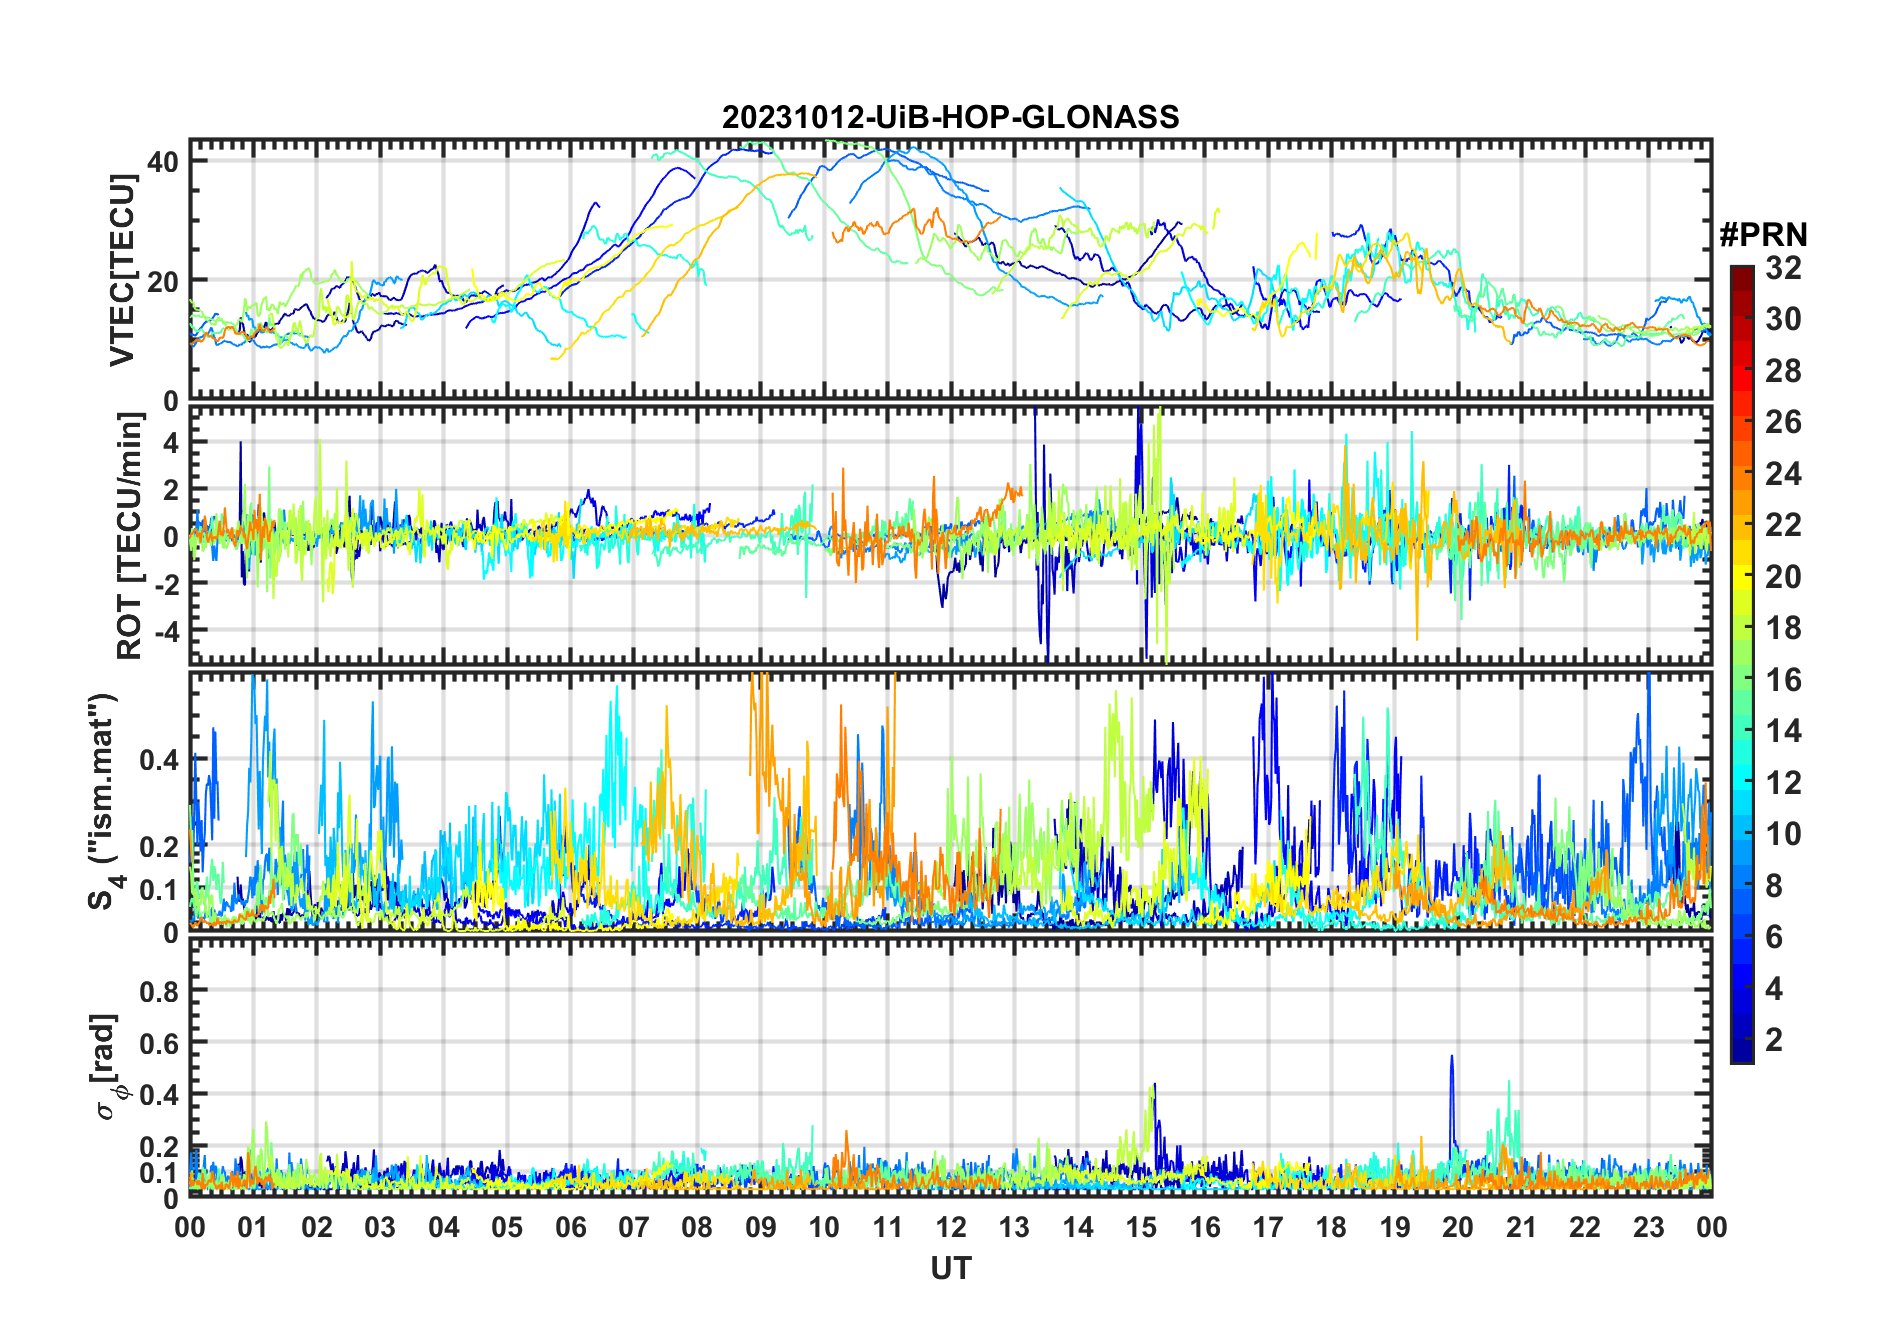Select the -4 tick on the ROT axis

tap(165, 632)
